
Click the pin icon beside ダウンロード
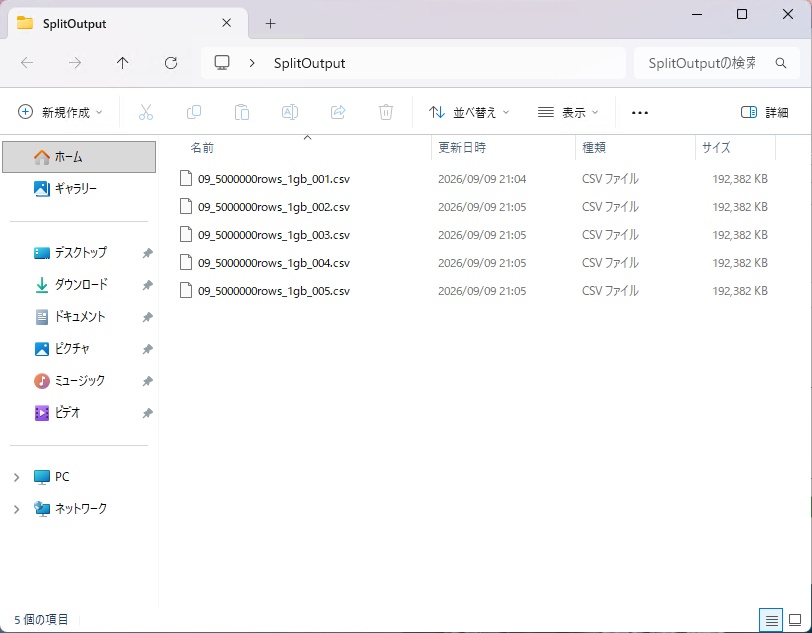pyautogui.click(x=148, y=285)
